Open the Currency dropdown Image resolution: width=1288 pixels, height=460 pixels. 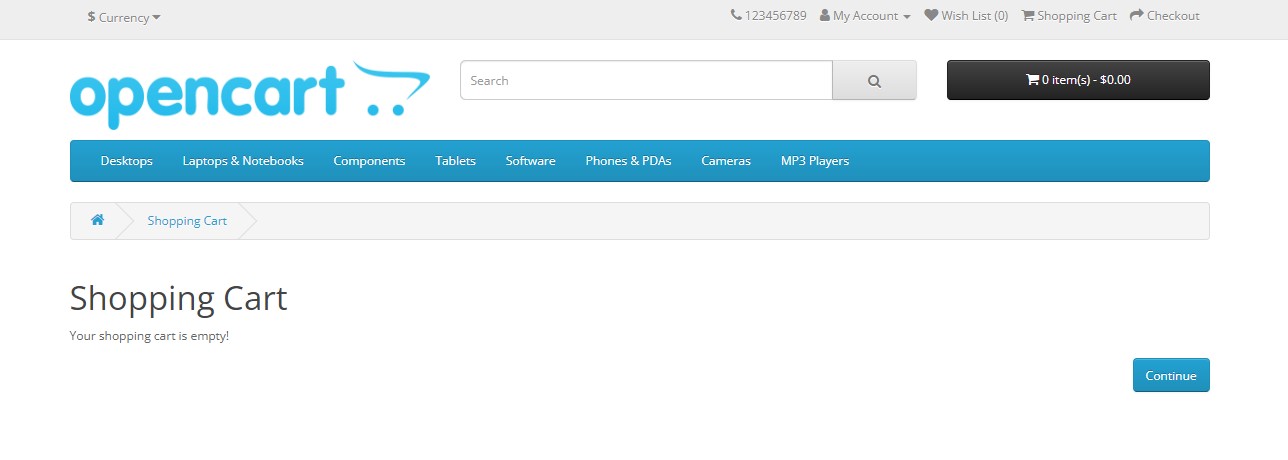click(x=124, y=17)
